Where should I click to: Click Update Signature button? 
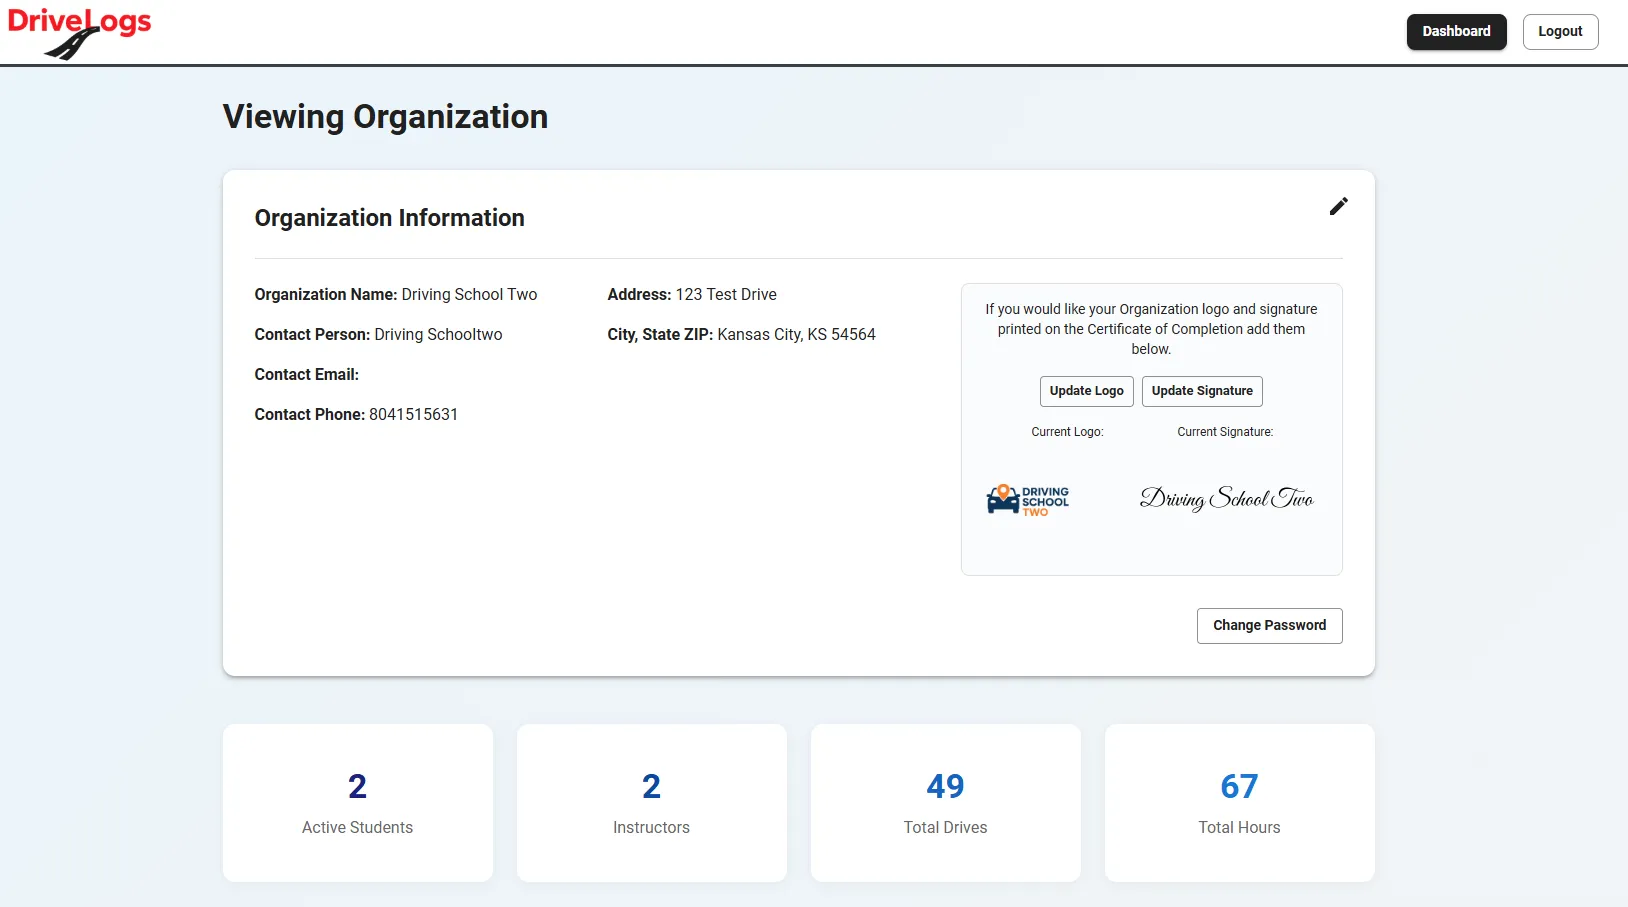pos(1201,391)
